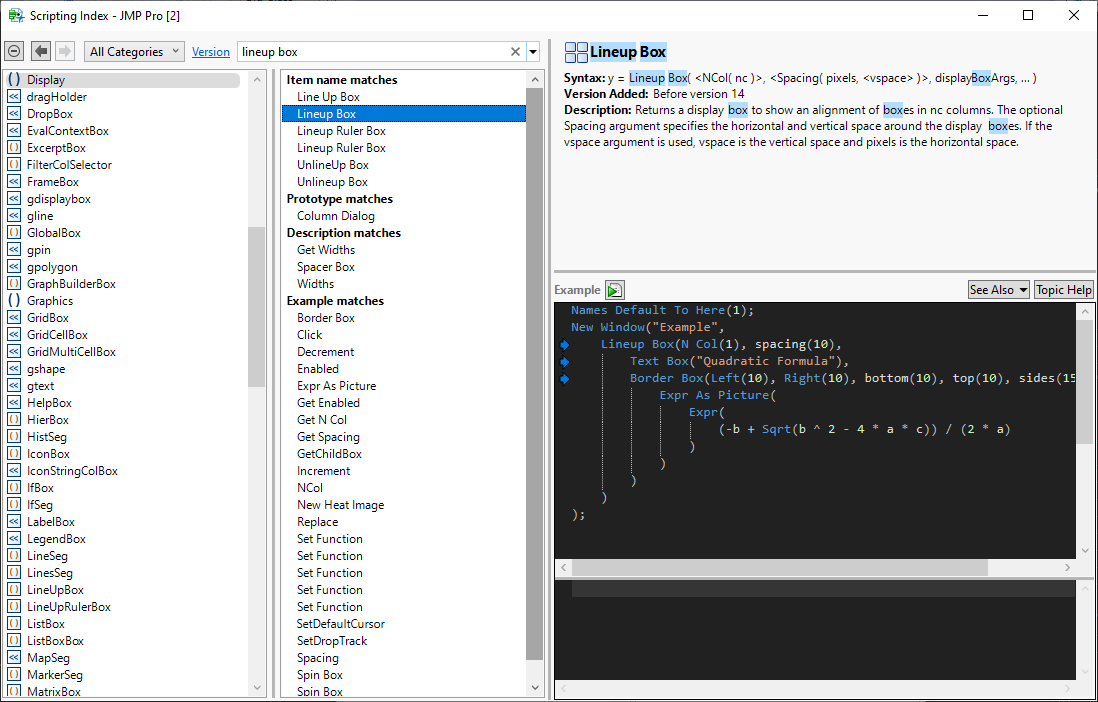Open the See Also dropdown
Image resolution: width=1098 pixels, height=702 pixels.
pyautogui.click(x=998, y=290)
